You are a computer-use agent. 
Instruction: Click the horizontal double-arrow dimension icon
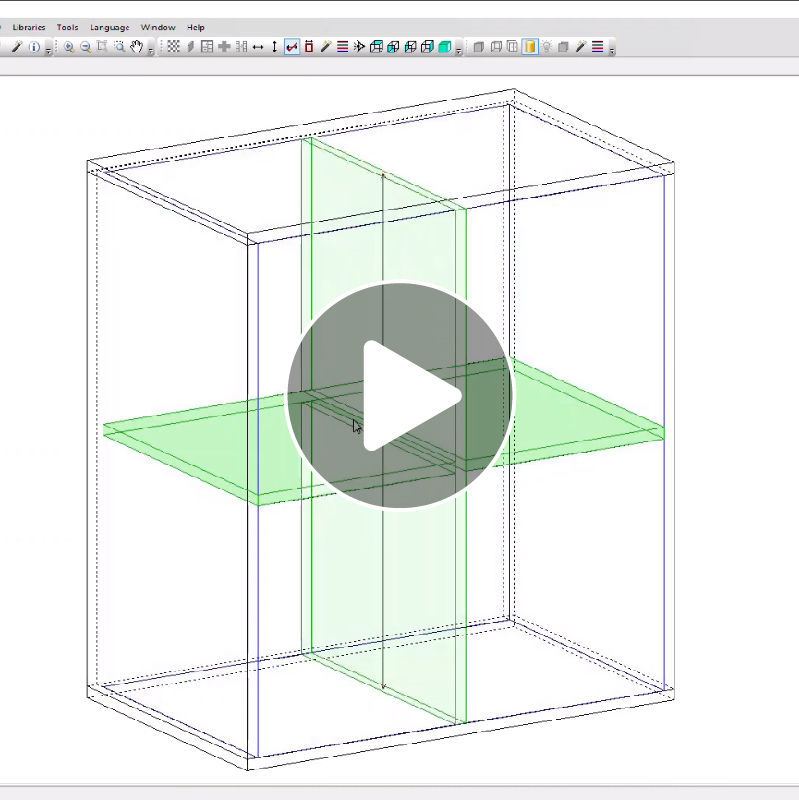[x=258, y=47]
